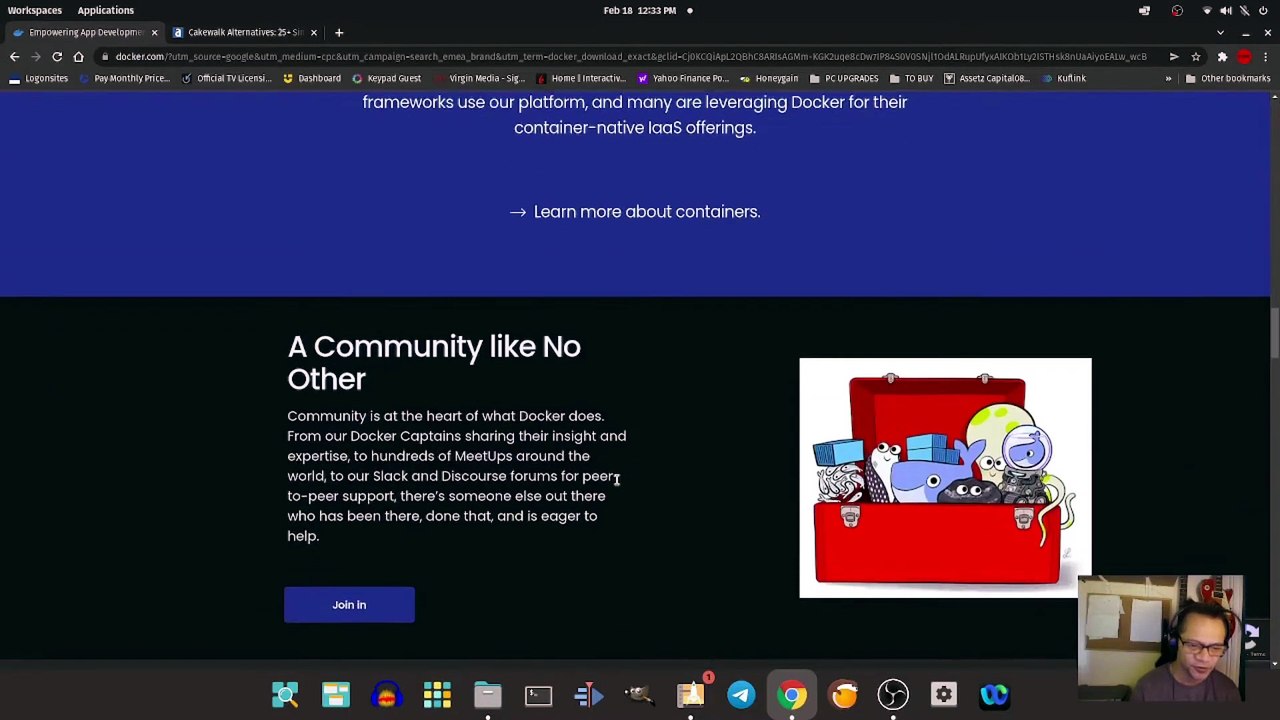
Task: Open the dock app with notification badge
Action: 691,694
